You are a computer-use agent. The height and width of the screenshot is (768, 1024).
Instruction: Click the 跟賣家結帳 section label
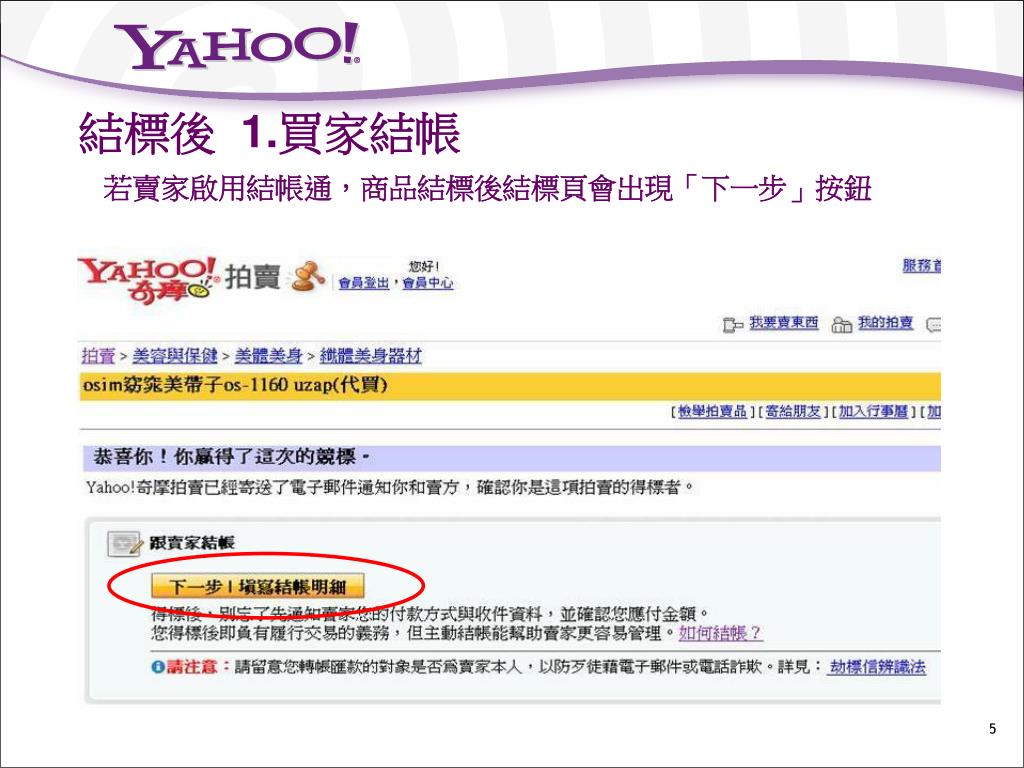coord(192,543)
